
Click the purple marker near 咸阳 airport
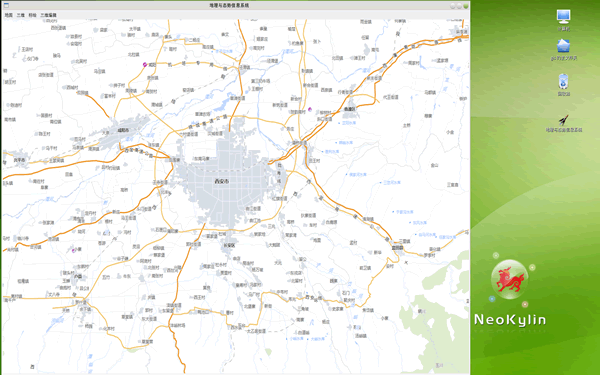tap(145, 65)
